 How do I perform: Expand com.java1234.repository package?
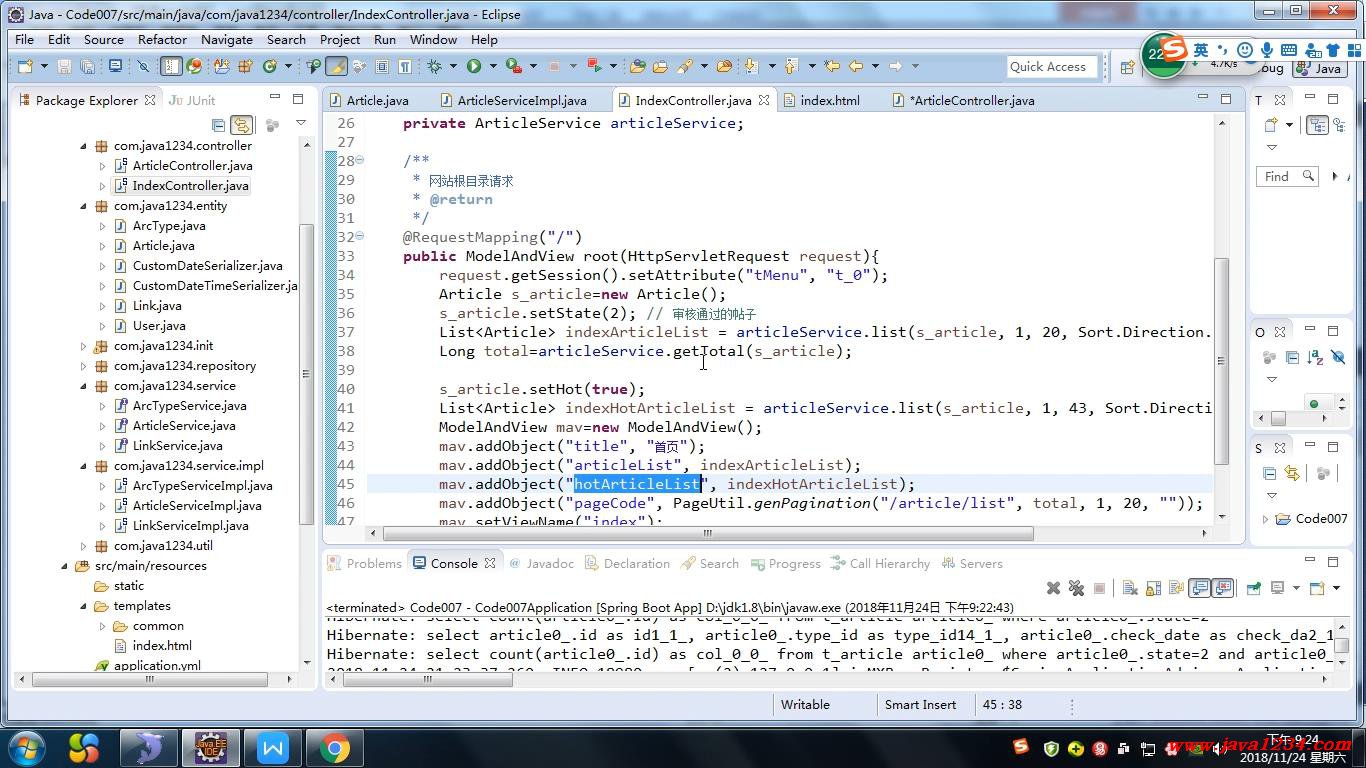pyautogui.click(x=83, y=366)
